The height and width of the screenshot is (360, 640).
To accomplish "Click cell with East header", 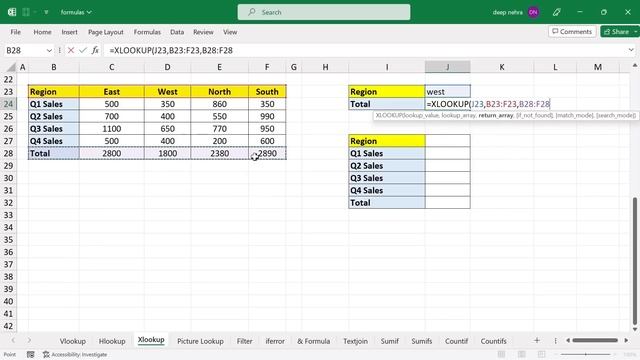I will [x=111, y=92].
